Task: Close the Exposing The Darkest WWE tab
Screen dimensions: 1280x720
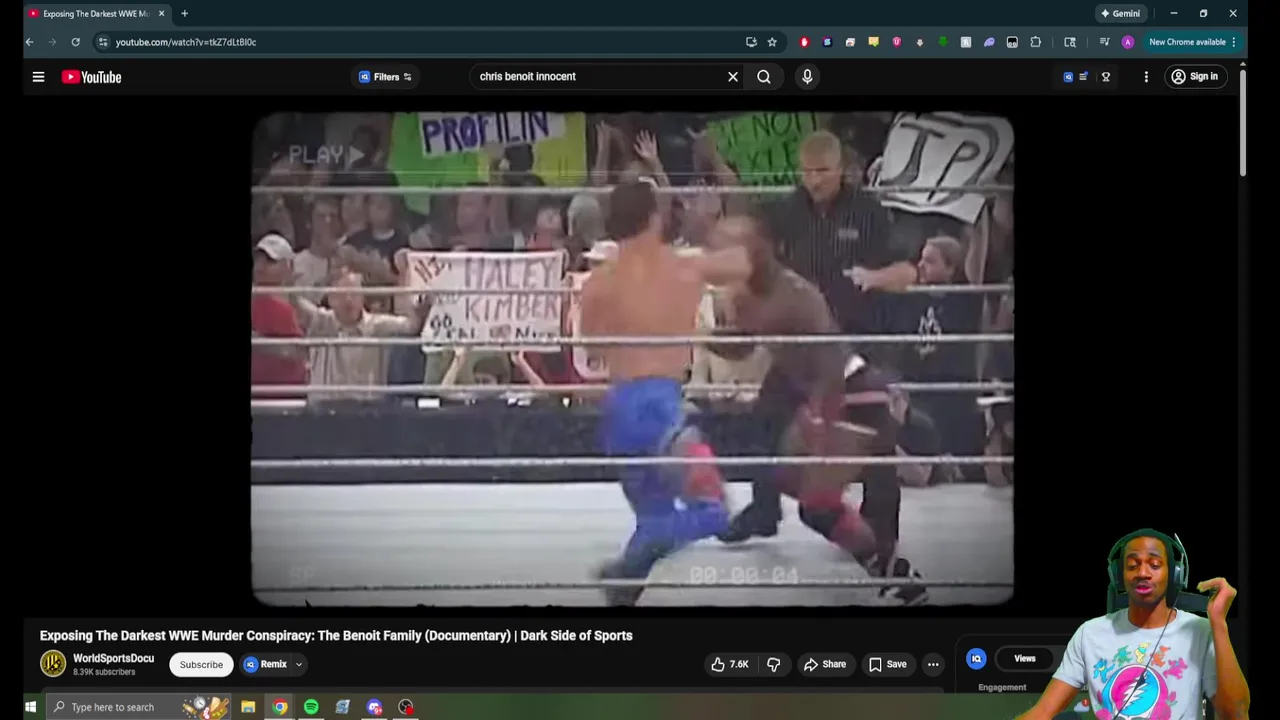Action: [x=161, y=14]
